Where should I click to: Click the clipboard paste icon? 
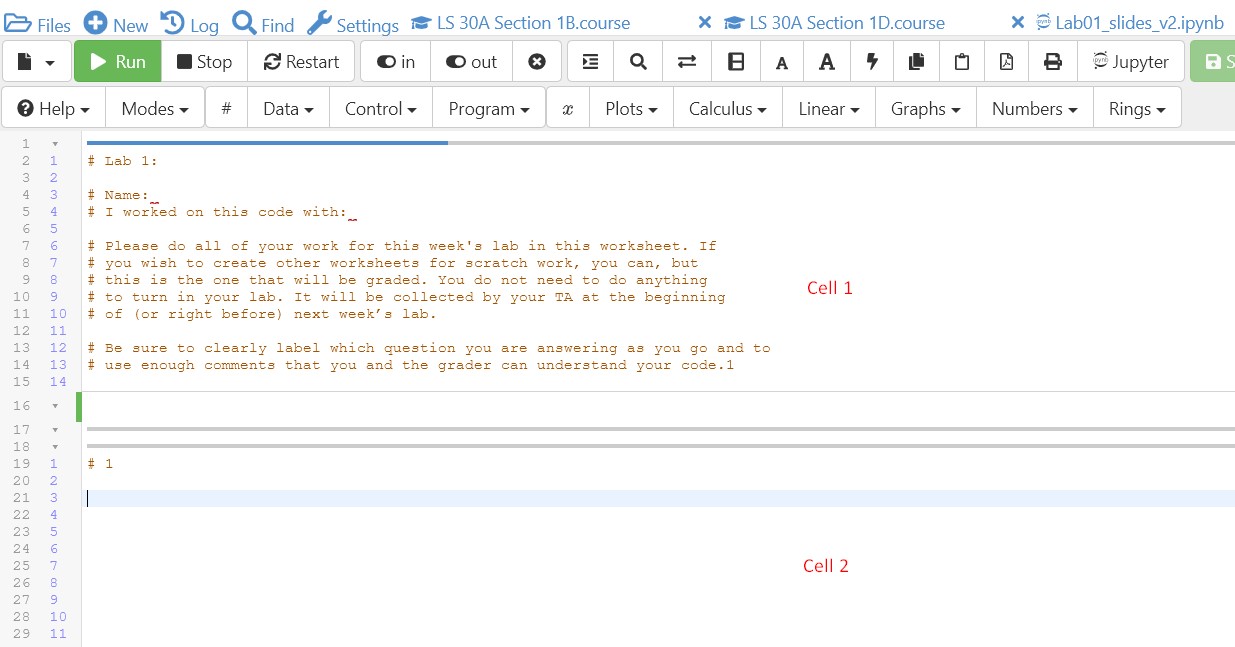pos(962,62)
